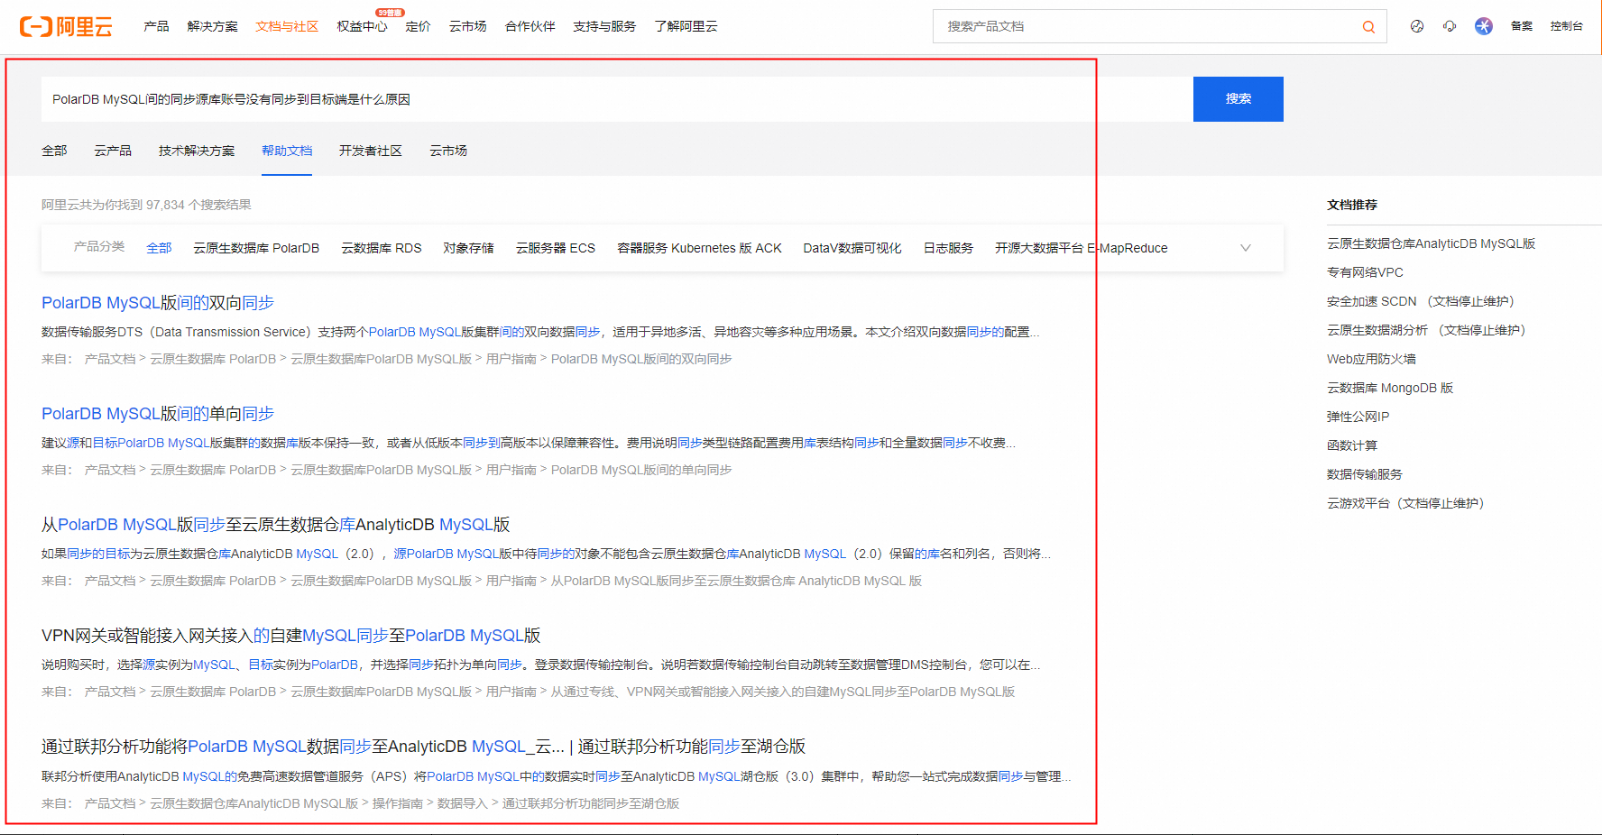The height and width of the screenshot is (835, 1602).
Task: Click 操作指南 breadcrumb under 联邦分析 result
Action: [397, 804]
